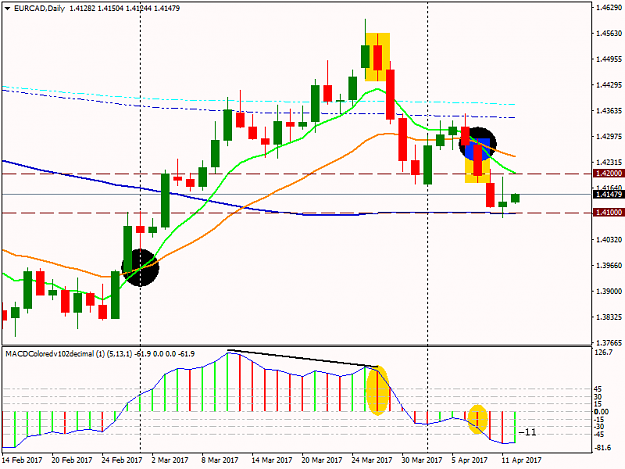Select the 1.44955 price scale label
The image size is (625, 469).
point(609,59)
